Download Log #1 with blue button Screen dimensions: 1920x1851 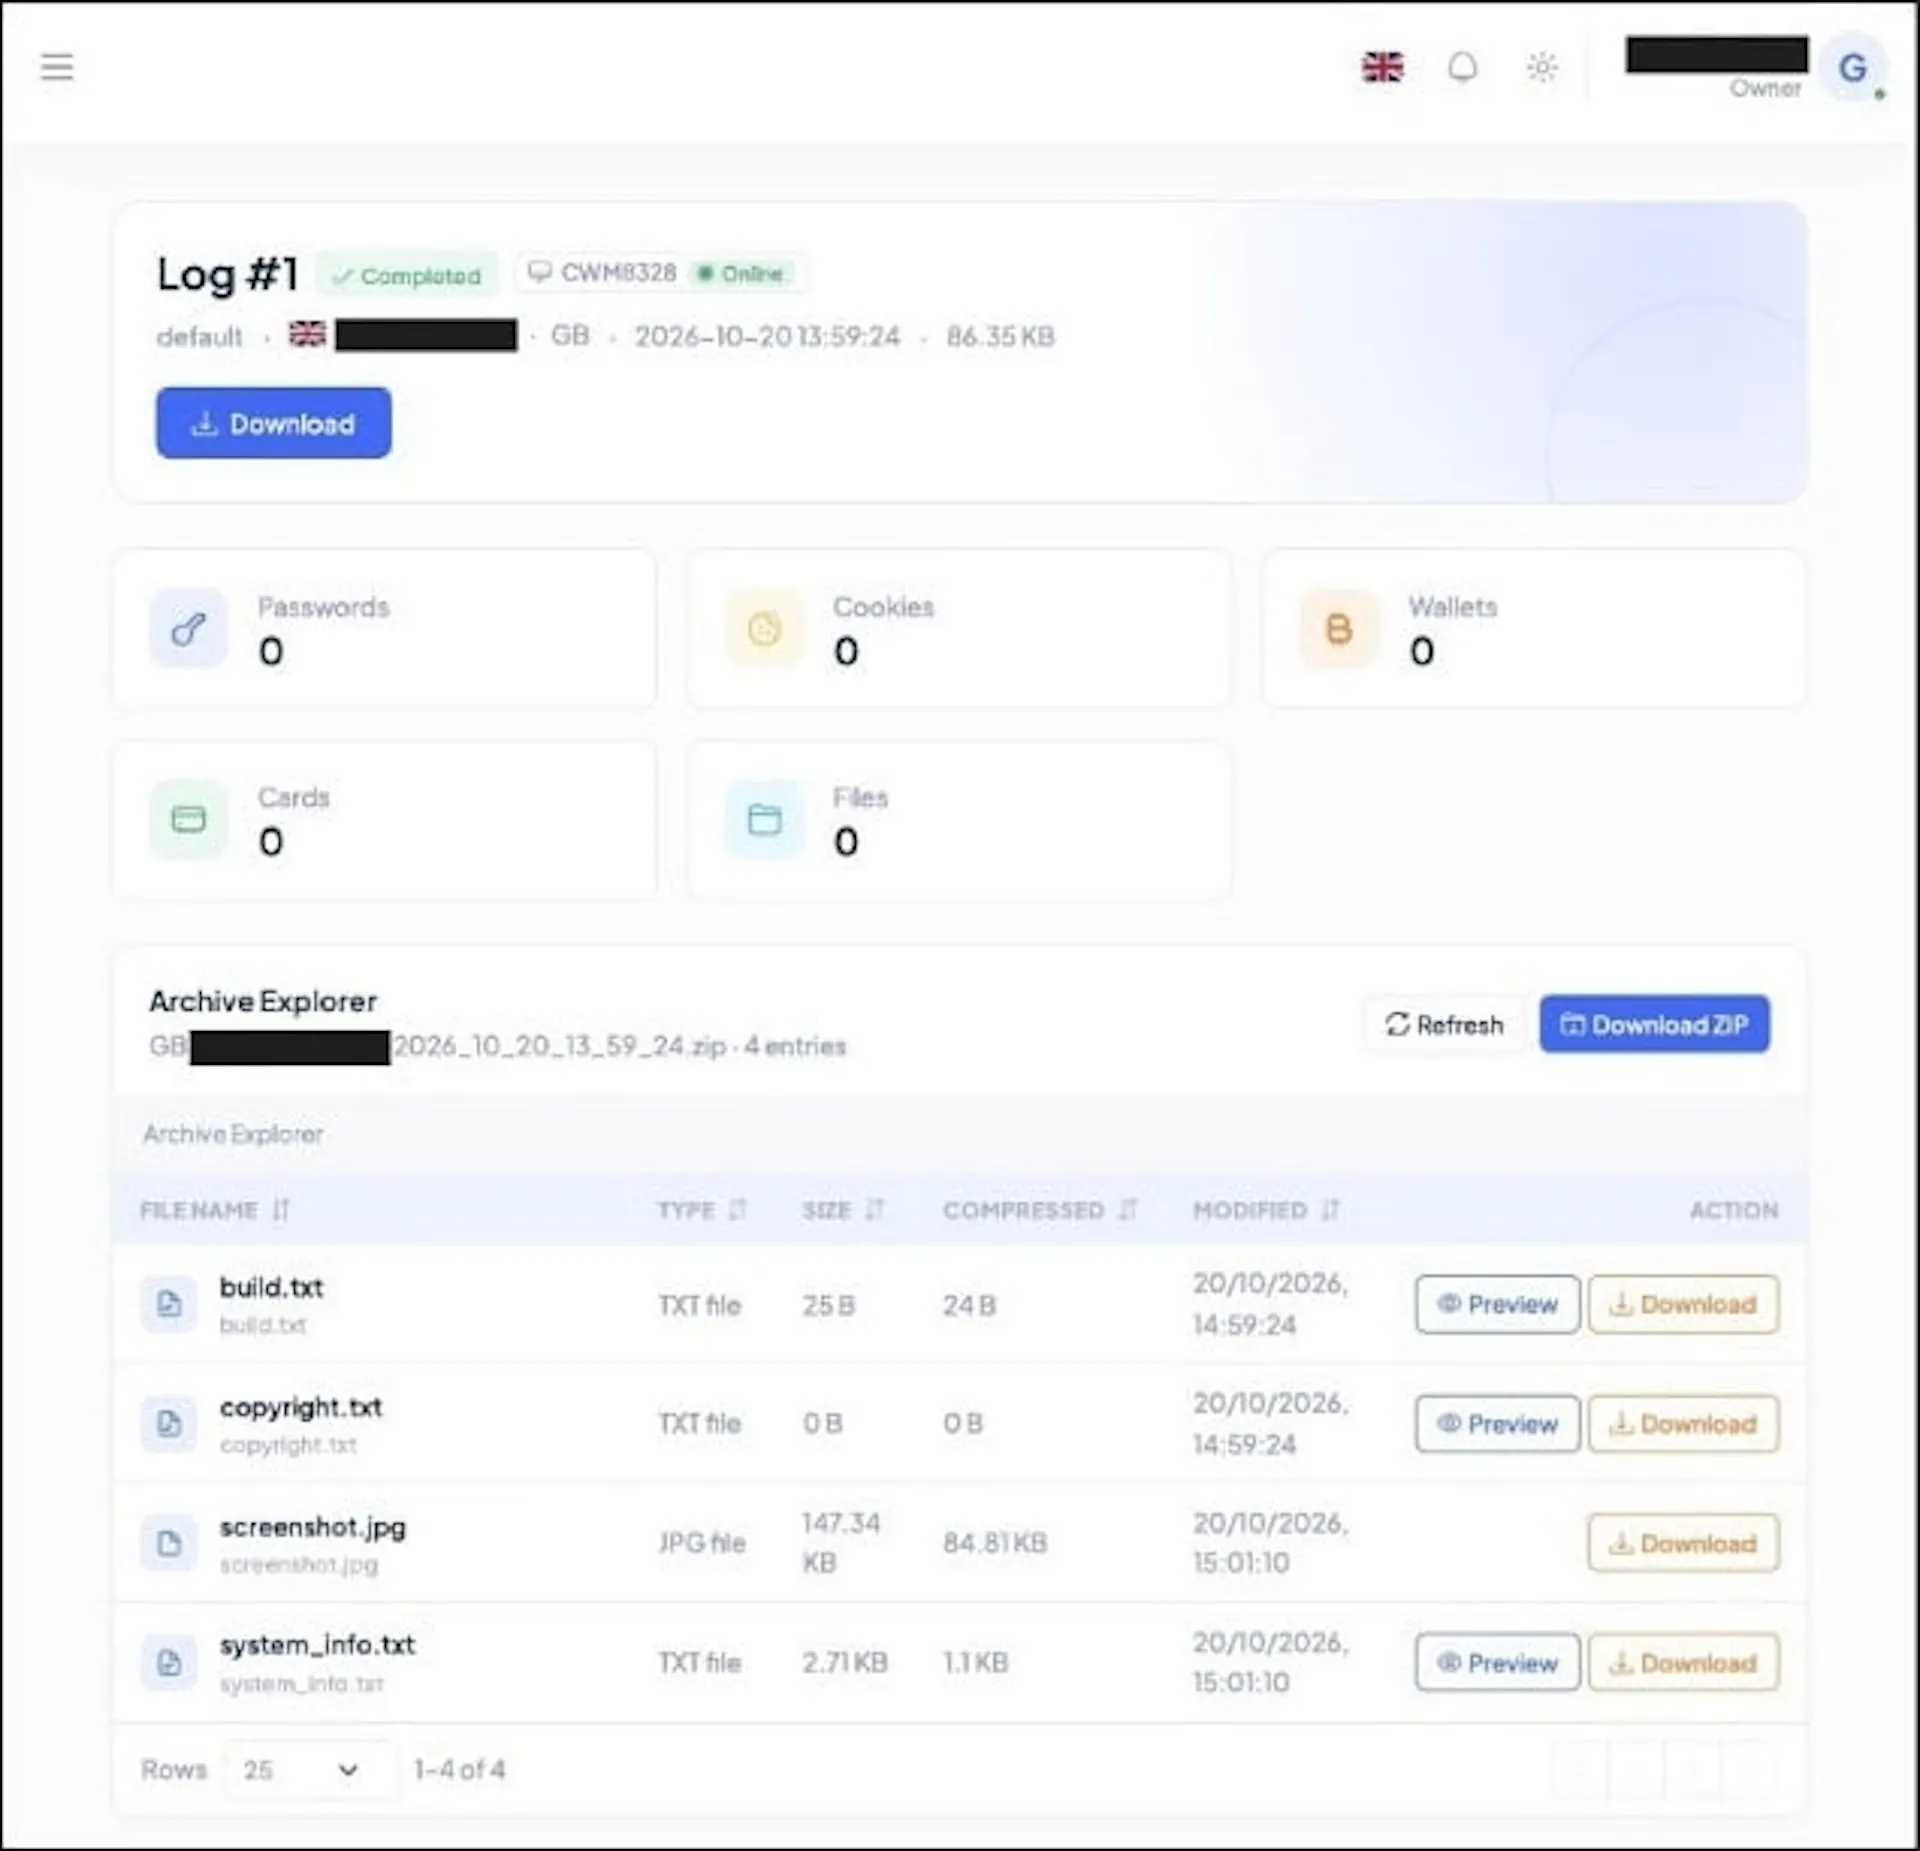tap(273, 423)
